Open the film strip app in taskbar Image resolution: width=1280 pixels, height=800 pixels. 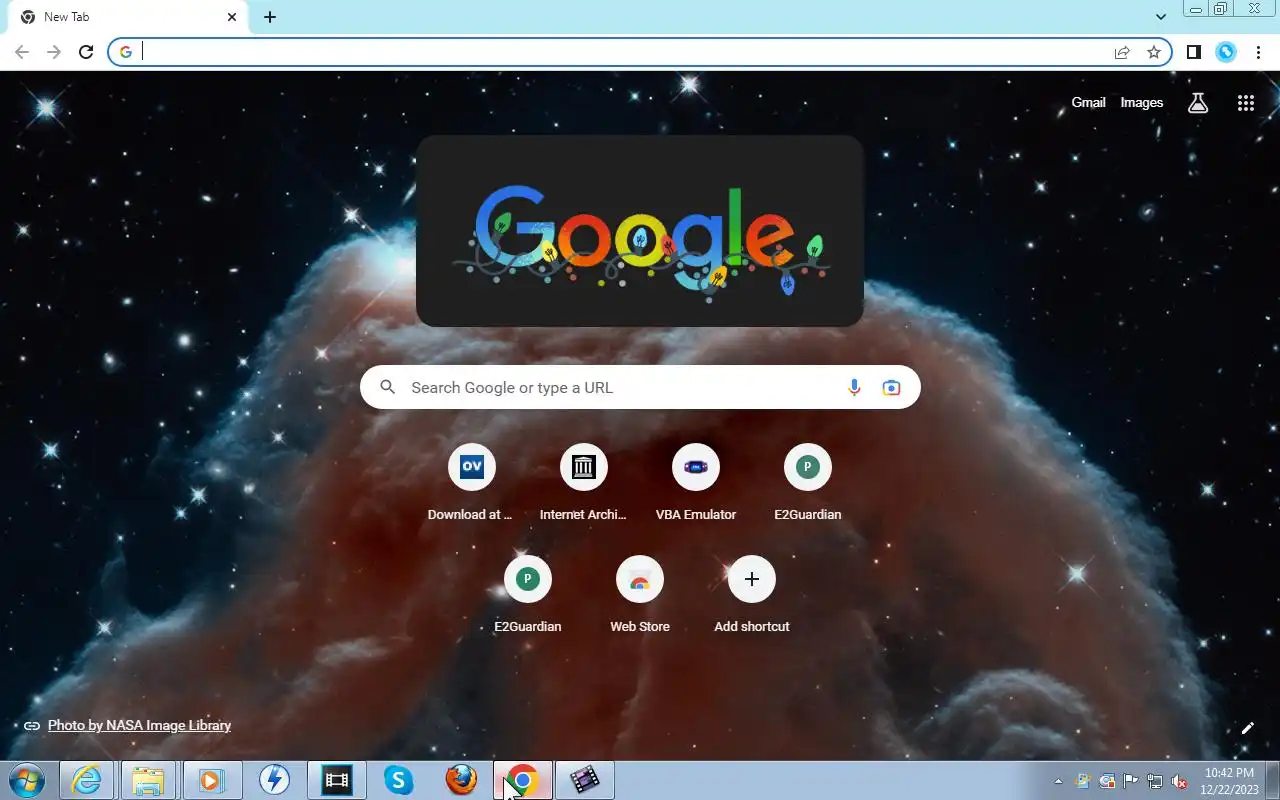336,780
